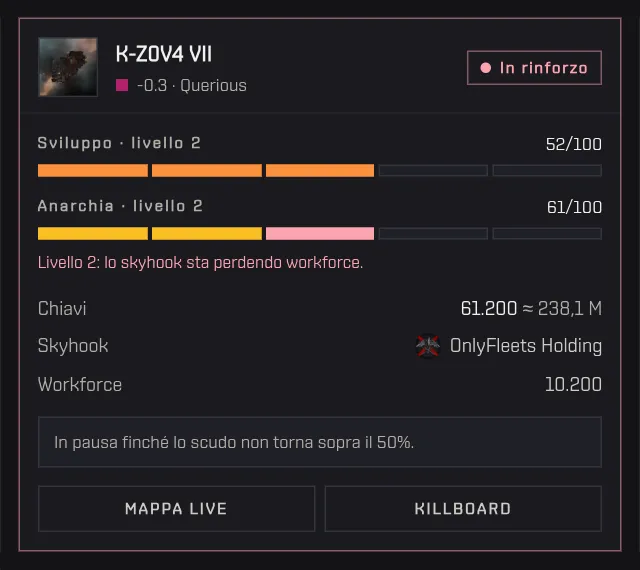Click the Sviluppo 52/100 score
Screen dimensions: 640x570
pyautogui.click(x=573, y=144)
